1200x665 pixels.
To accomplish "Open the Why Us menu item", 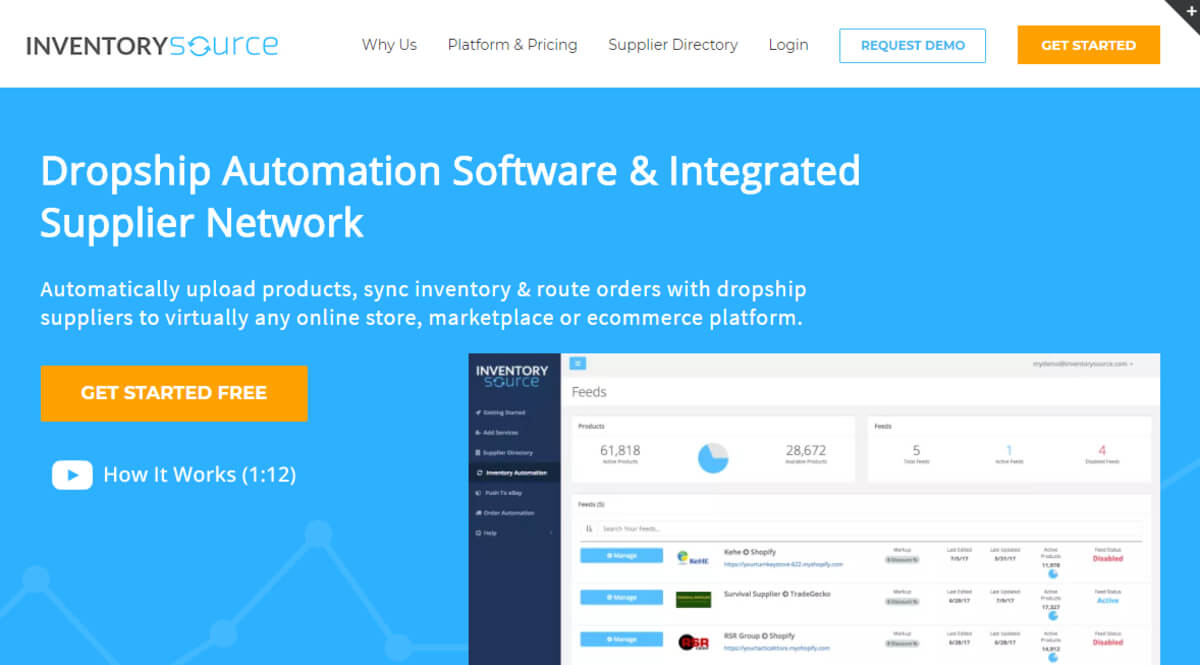I will (x=389, y=45).
